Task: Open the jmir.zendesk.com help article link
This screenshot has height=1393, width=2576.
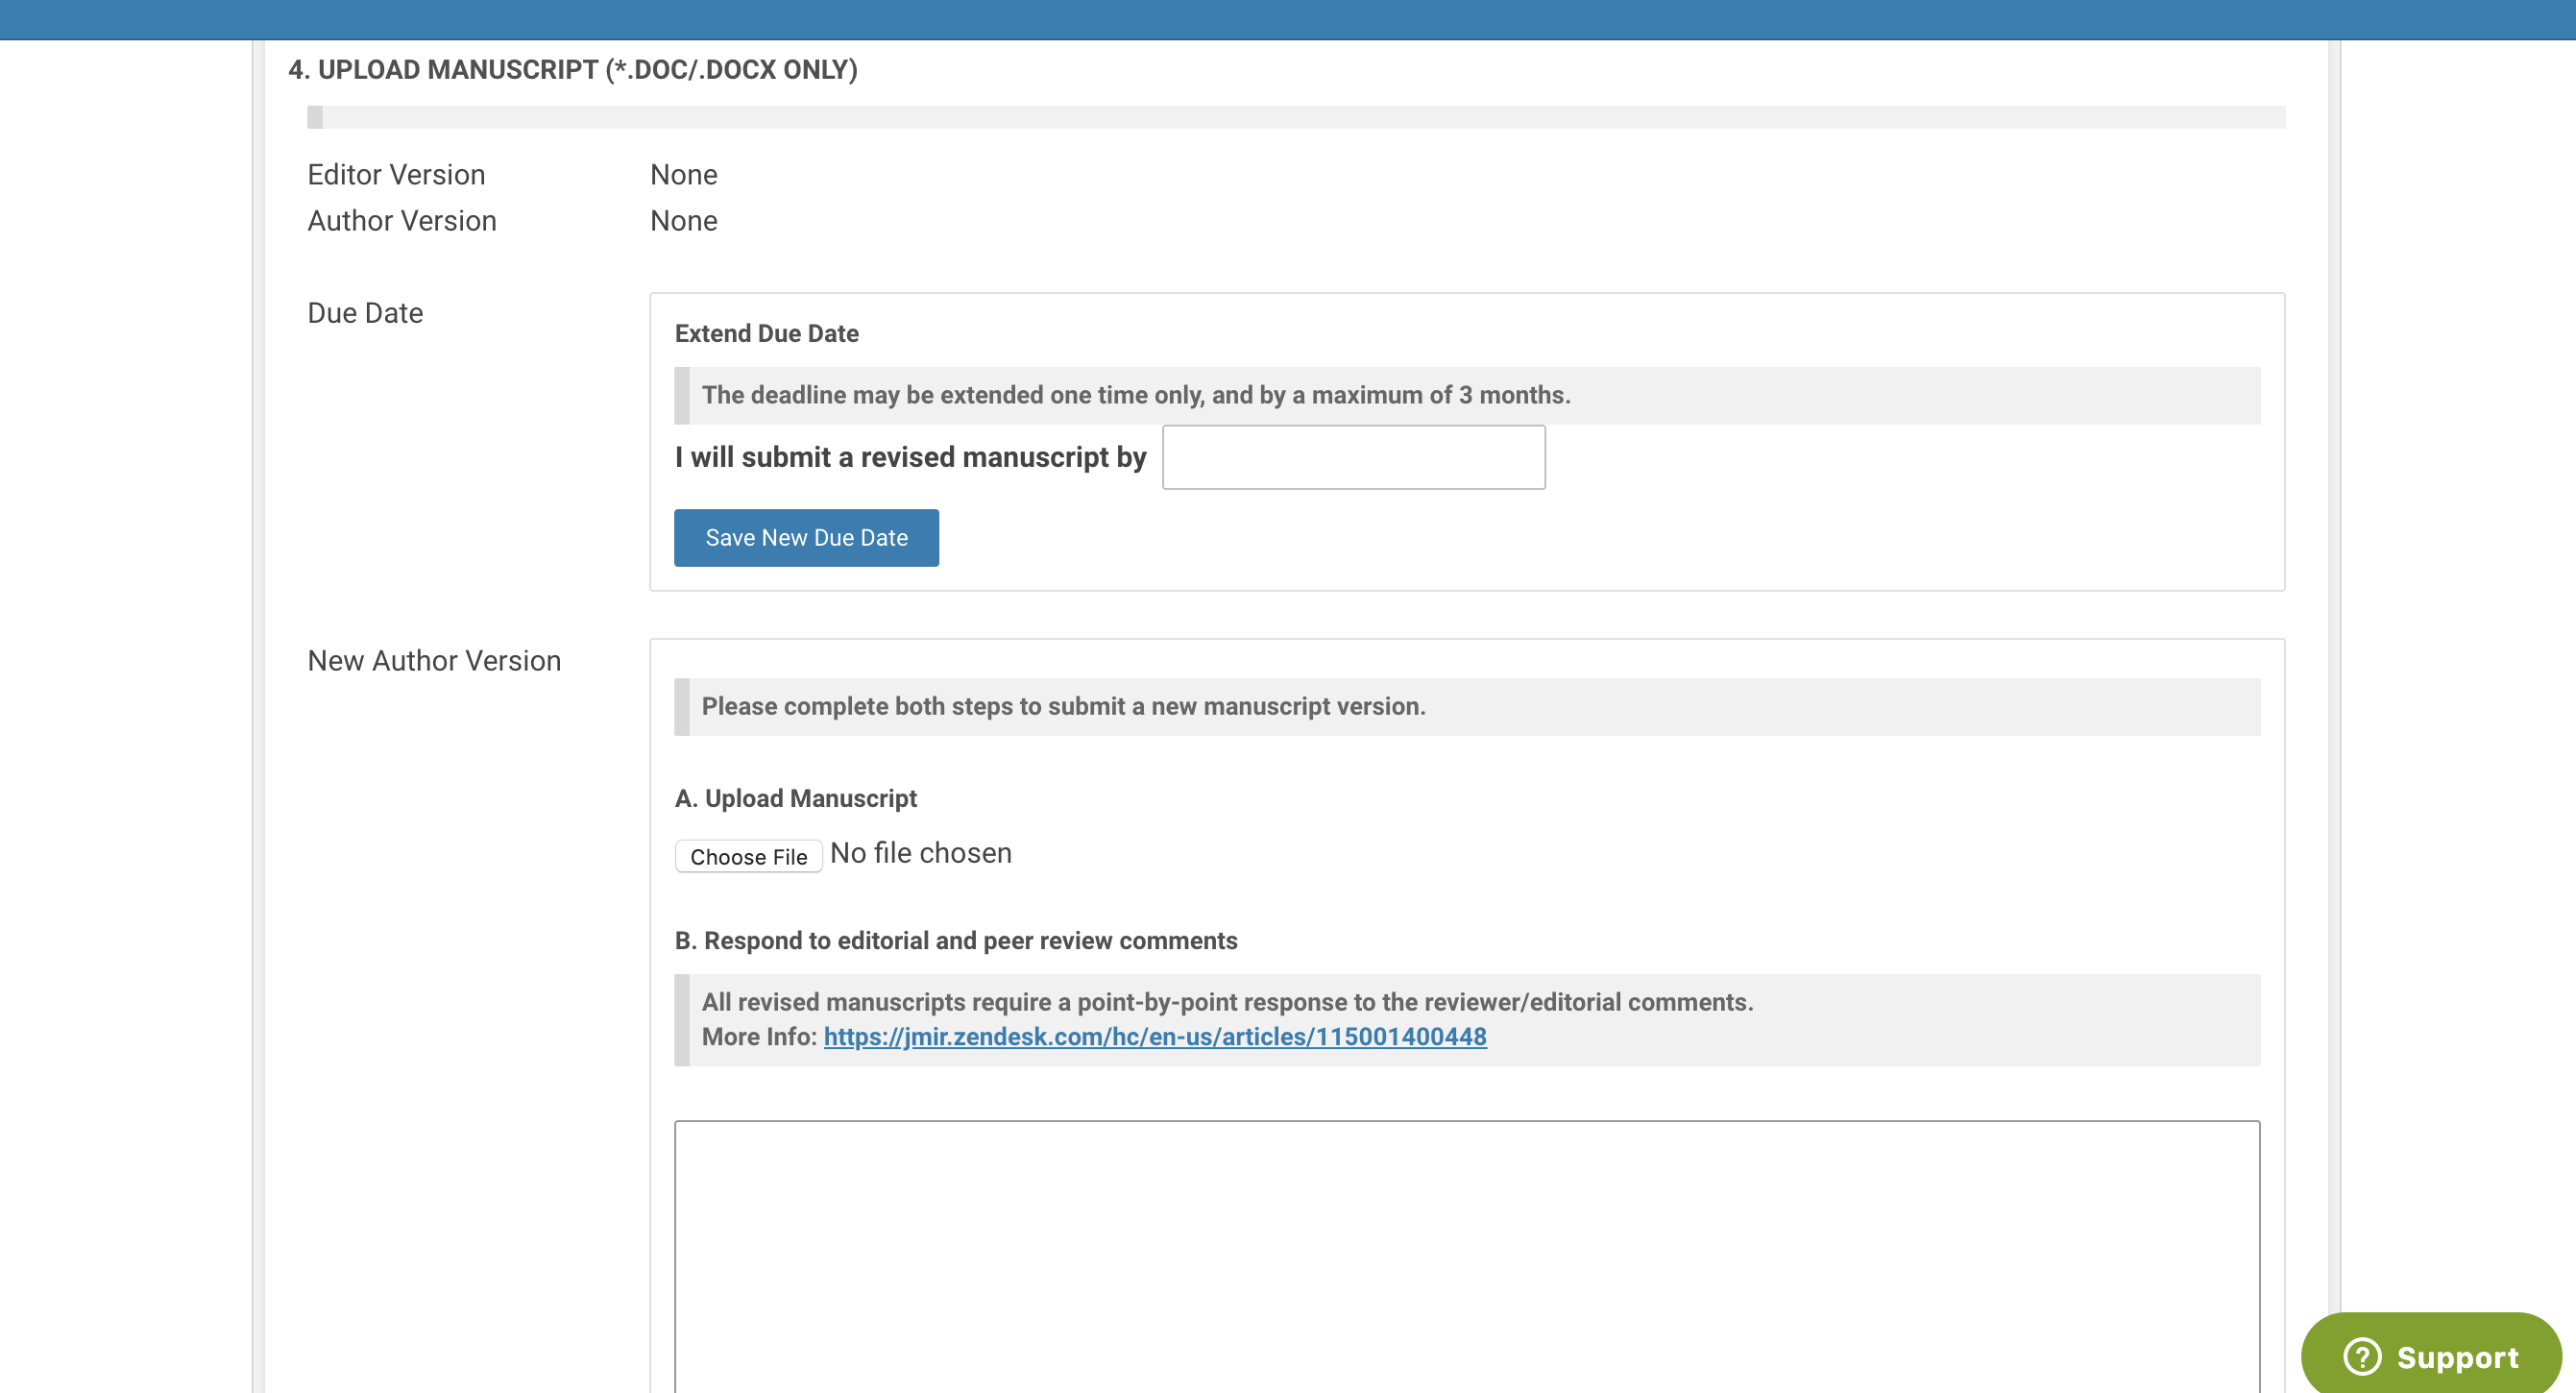Action: point(1154,1037)
